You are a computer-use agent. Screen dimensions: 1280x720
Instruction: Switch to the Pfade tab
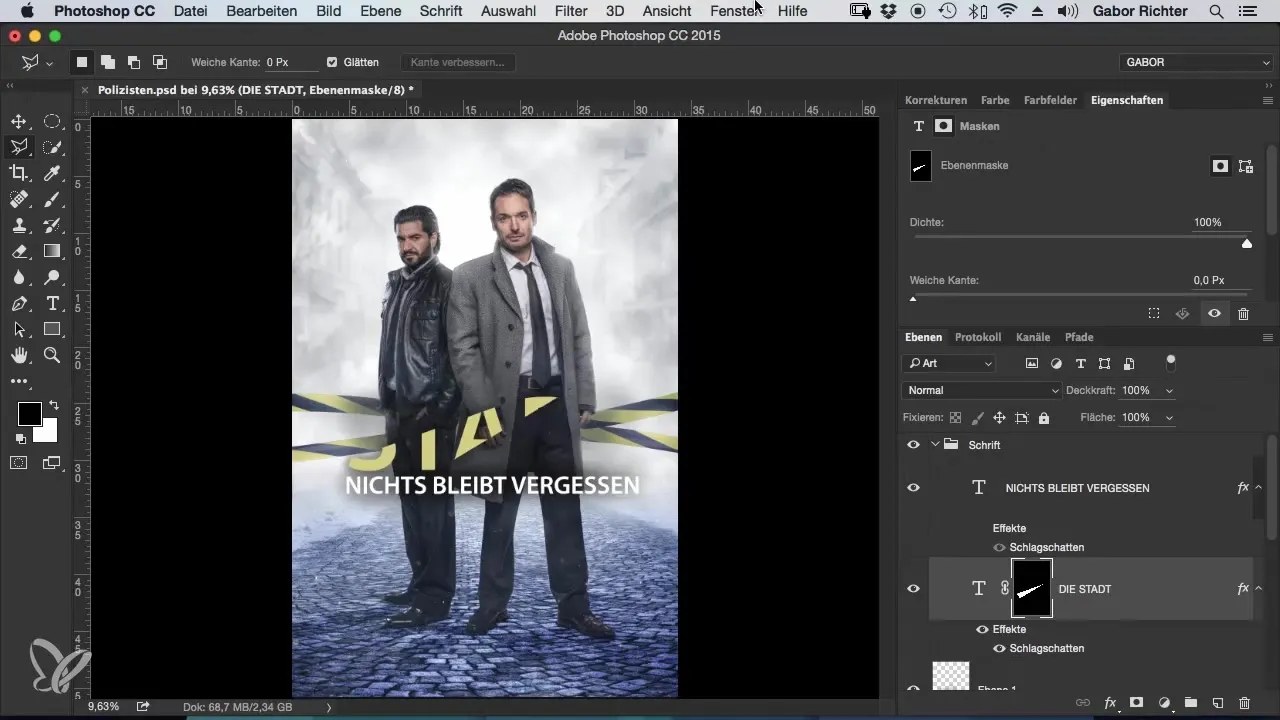[x=1079, y=337]
